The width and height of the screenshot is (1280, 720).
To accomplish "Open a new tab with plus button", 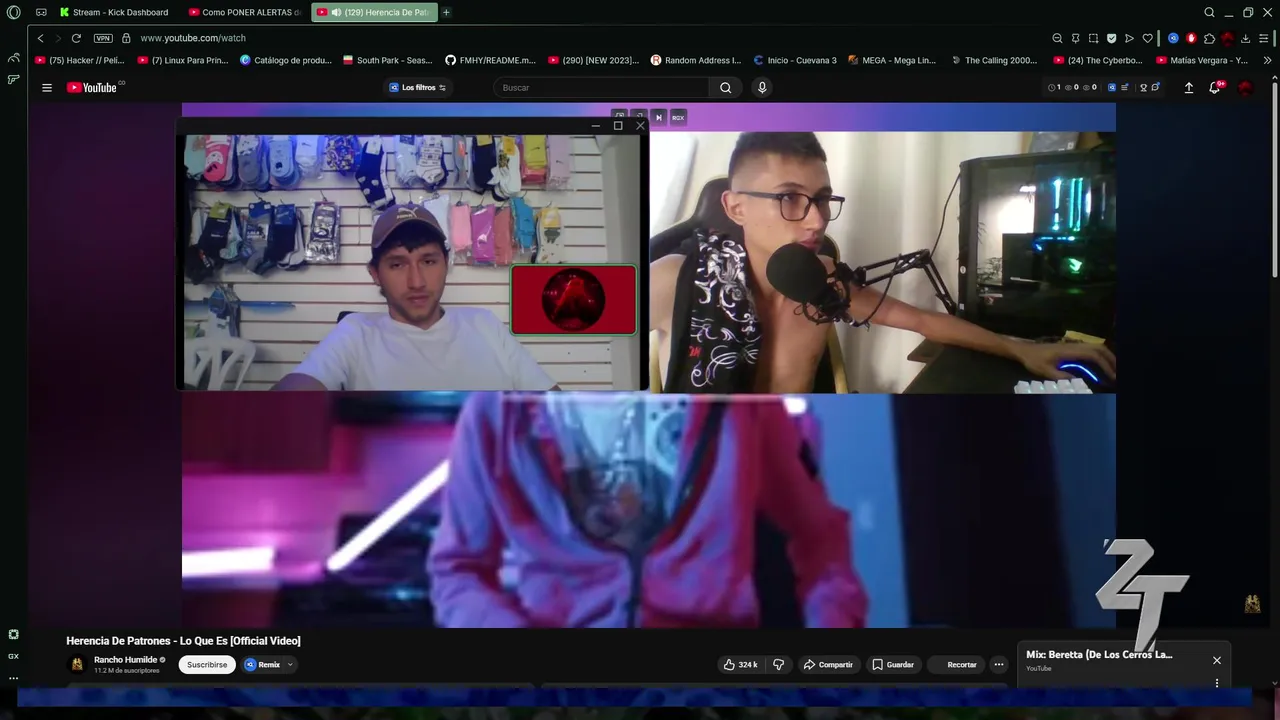I will point(446,12).
